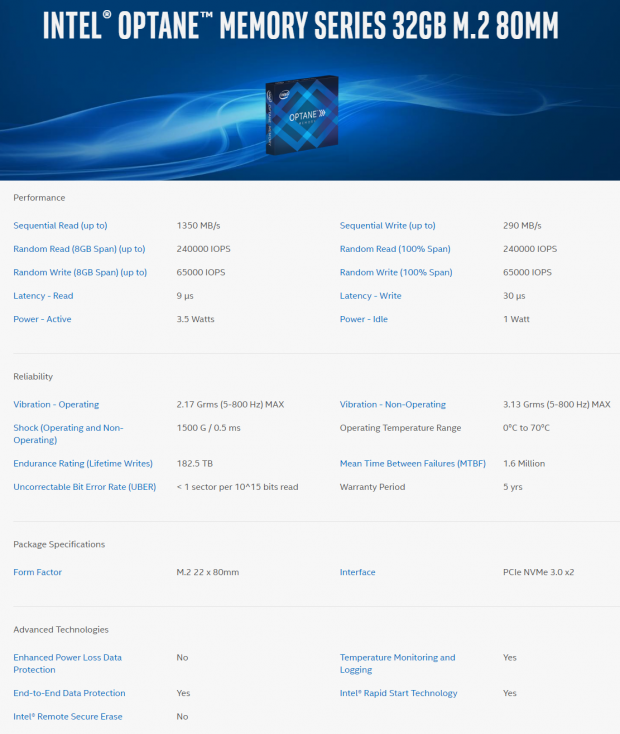
Task: Select the 30 µs latency value
Action: tap(514, 296)
